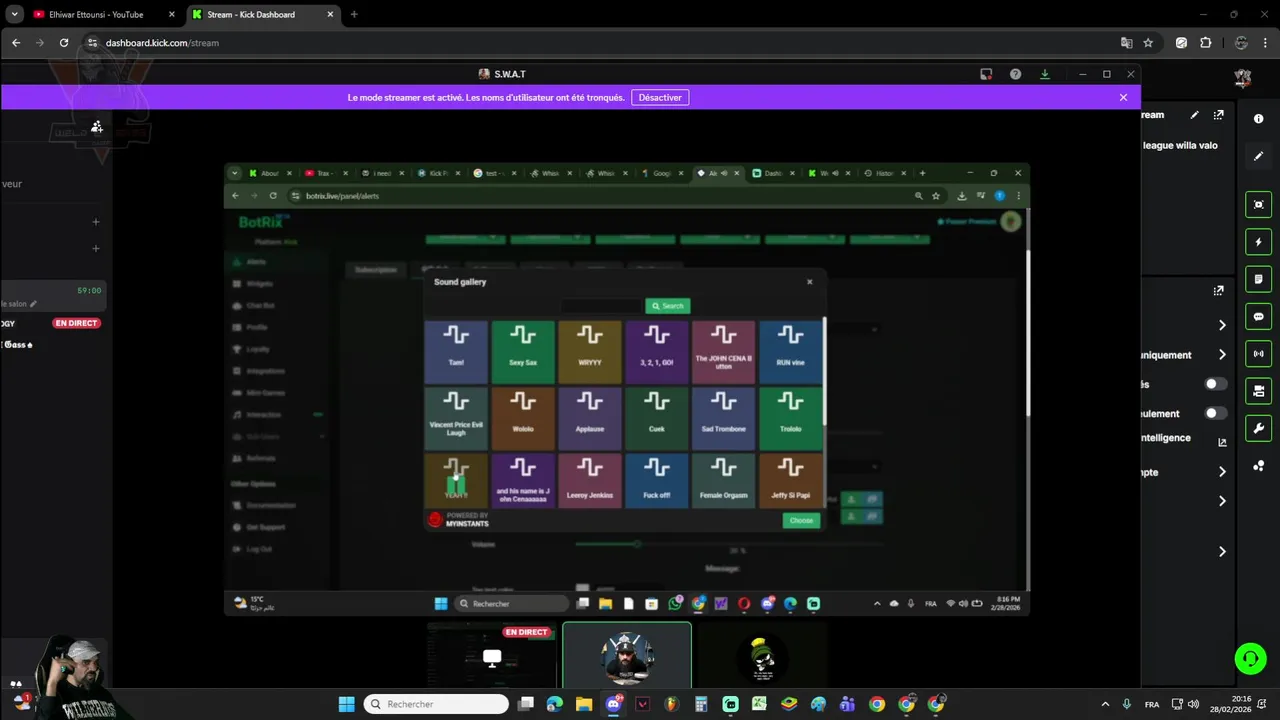Click the Google Translate icon in address bar
This screenshot has height=720, width=1280.
1126,43
